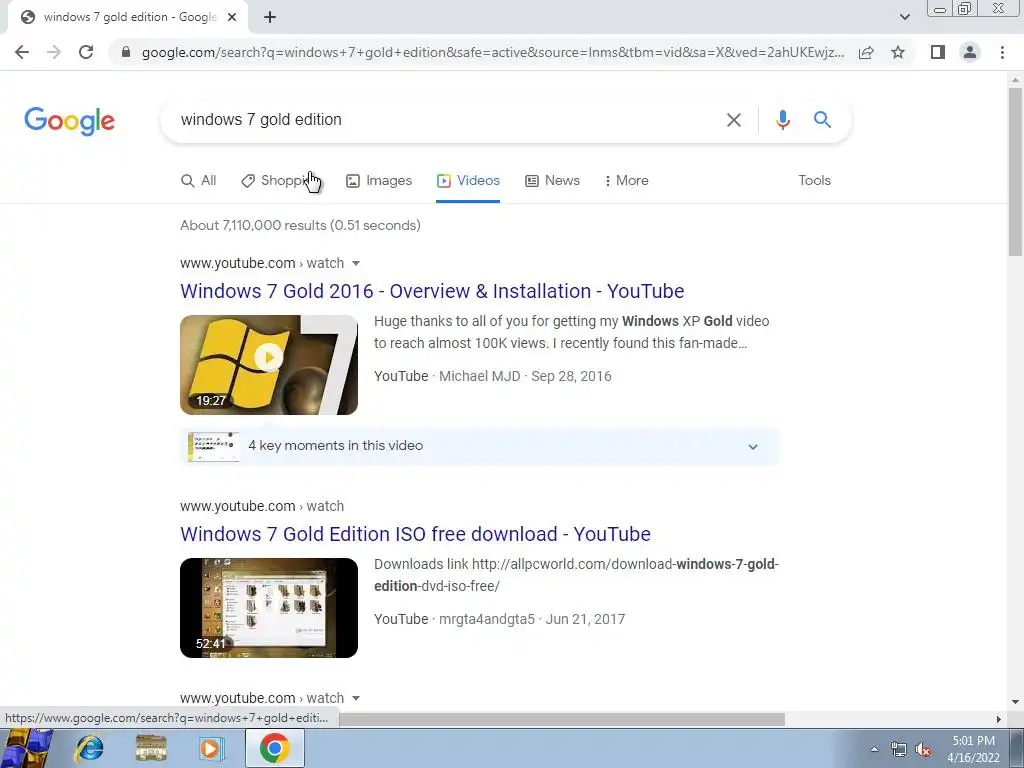This screenshot has width=1024, height=768.
Task: Switch to the Shopping results tab
Action: coord(282,181)
